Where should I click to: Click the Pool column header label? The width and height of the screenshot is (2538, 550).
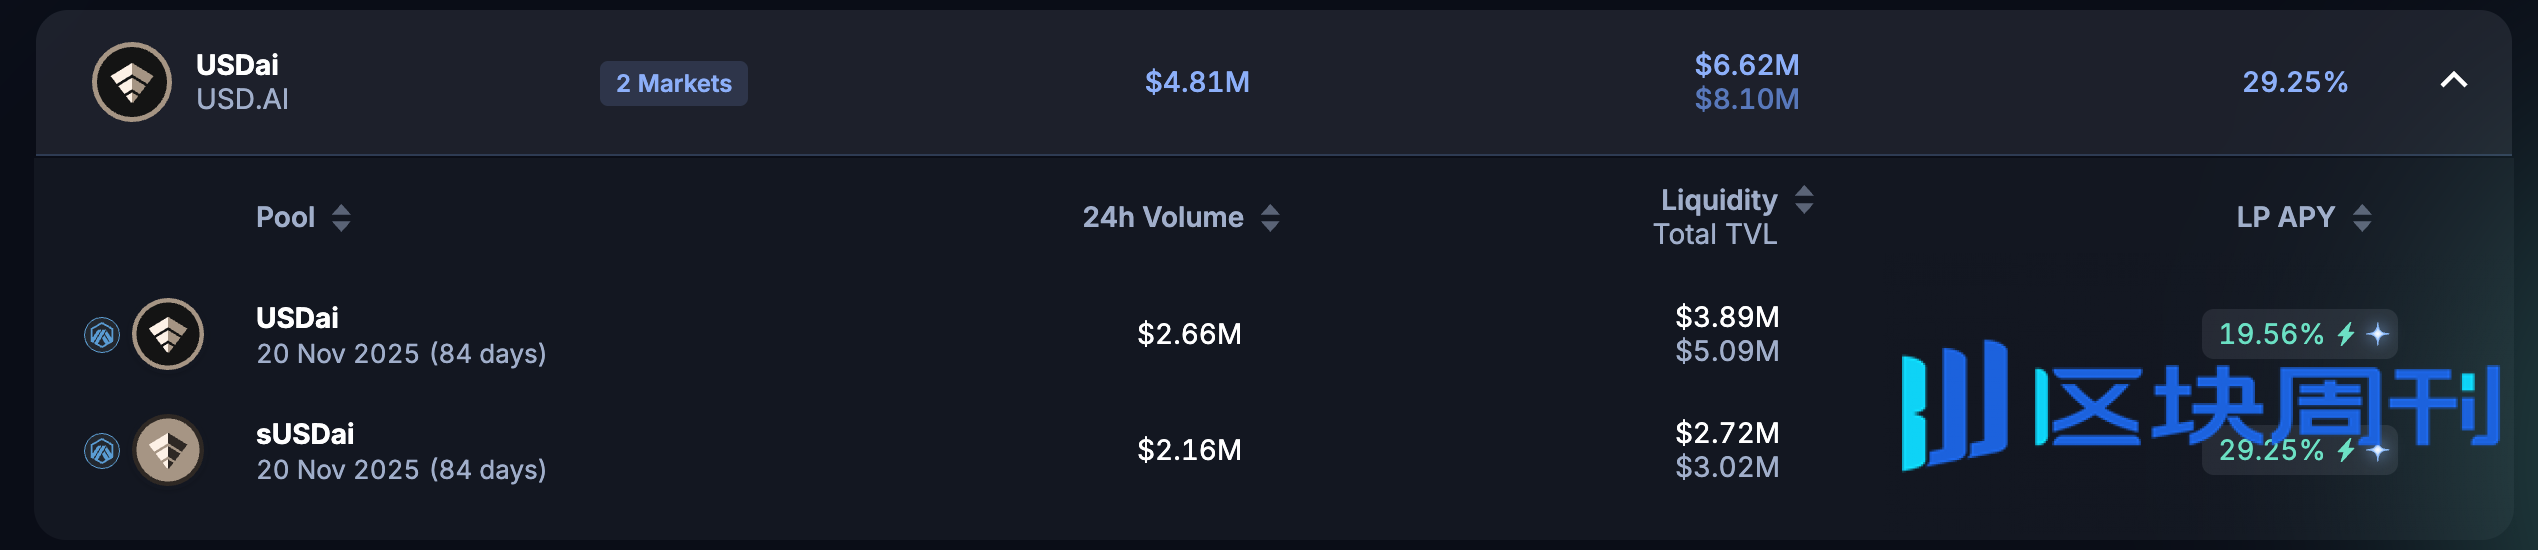pyautogui.click(x=285, y=217)
